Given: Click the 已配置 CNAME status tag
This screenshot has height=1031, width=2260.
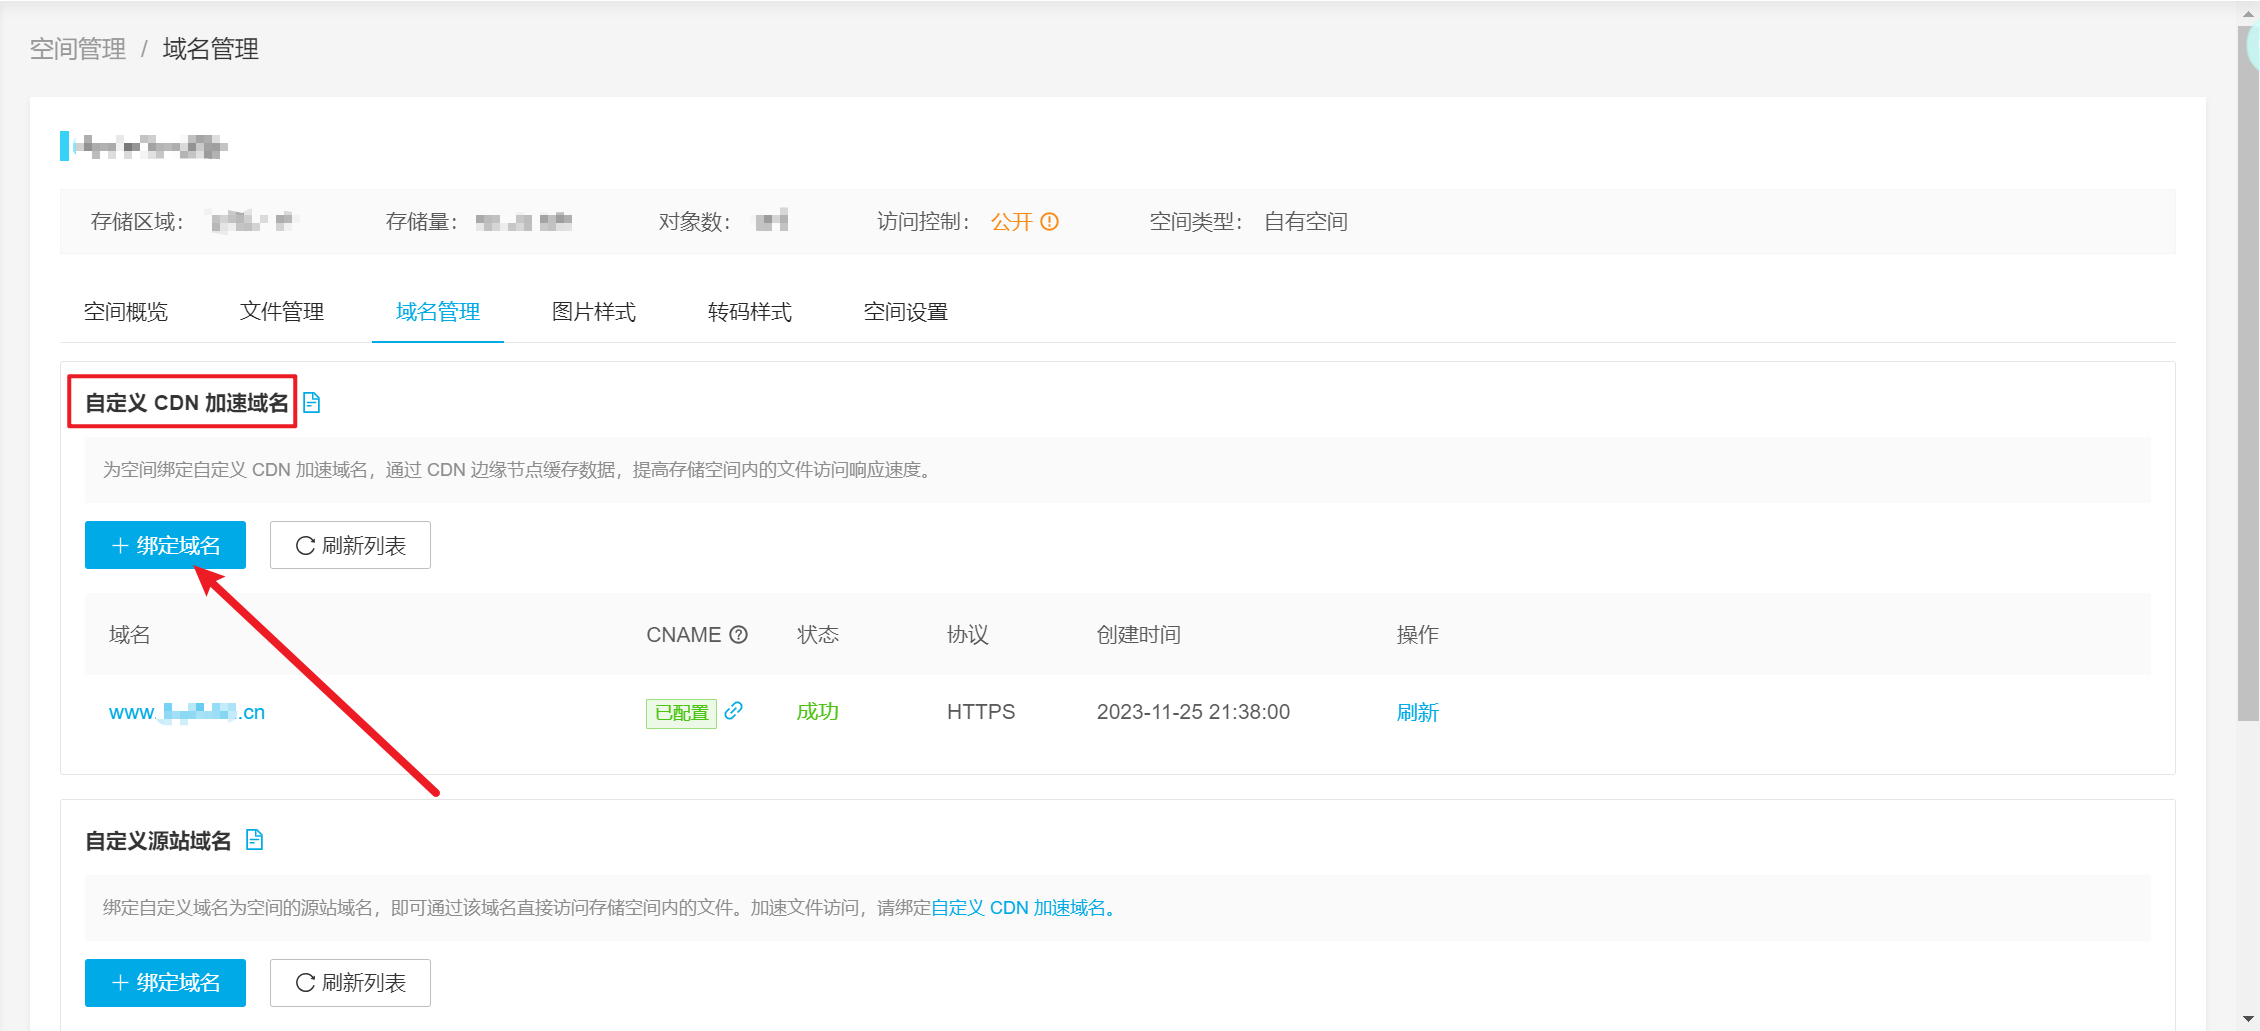Looking at the screenshot, I should [681, 713].
